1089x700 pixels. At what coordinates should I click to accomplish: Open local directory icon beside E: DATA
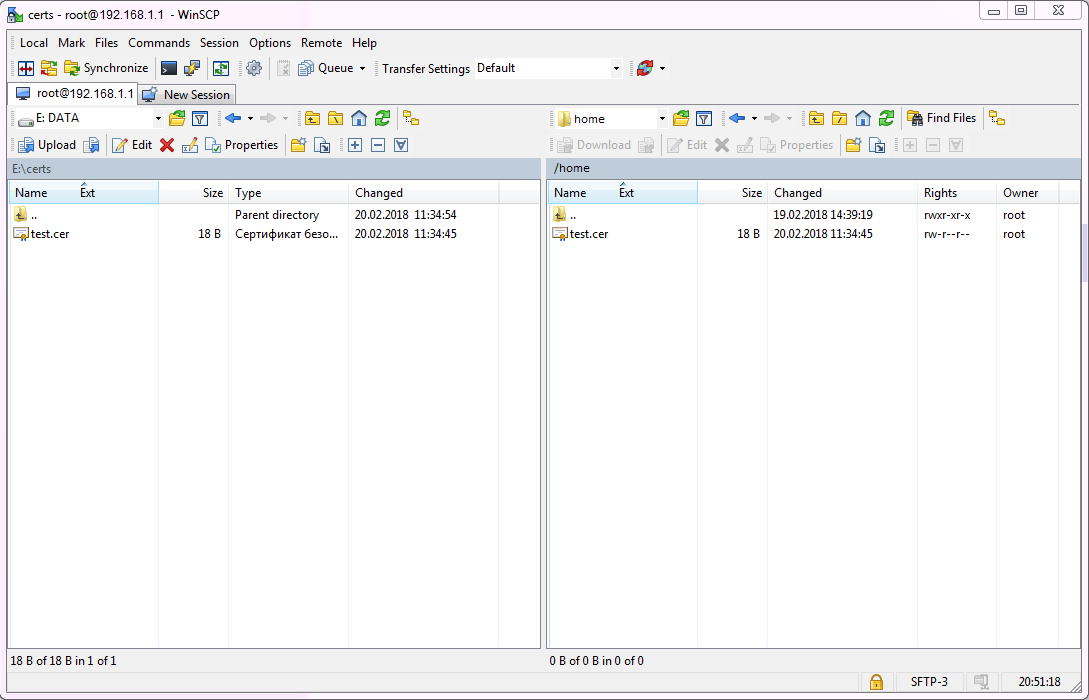[x=177, y=119]
